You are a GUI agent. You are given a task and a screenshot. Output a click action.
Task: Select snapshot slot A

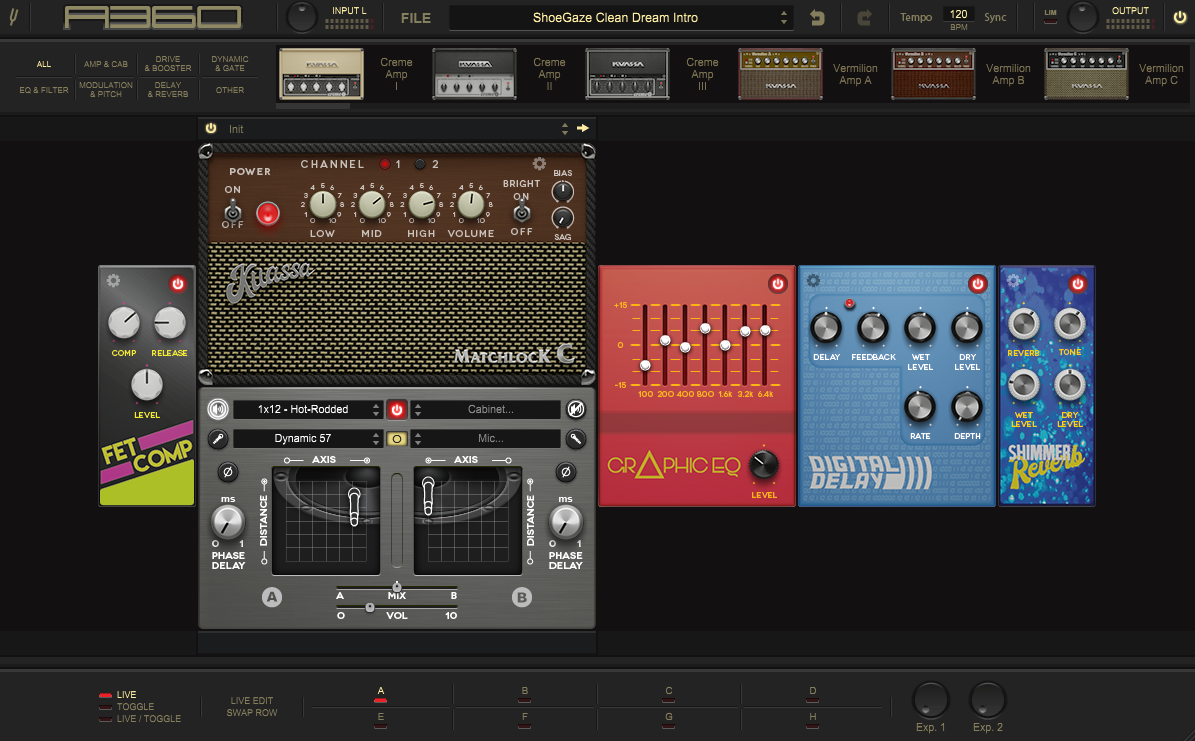(x=380, y=694)
